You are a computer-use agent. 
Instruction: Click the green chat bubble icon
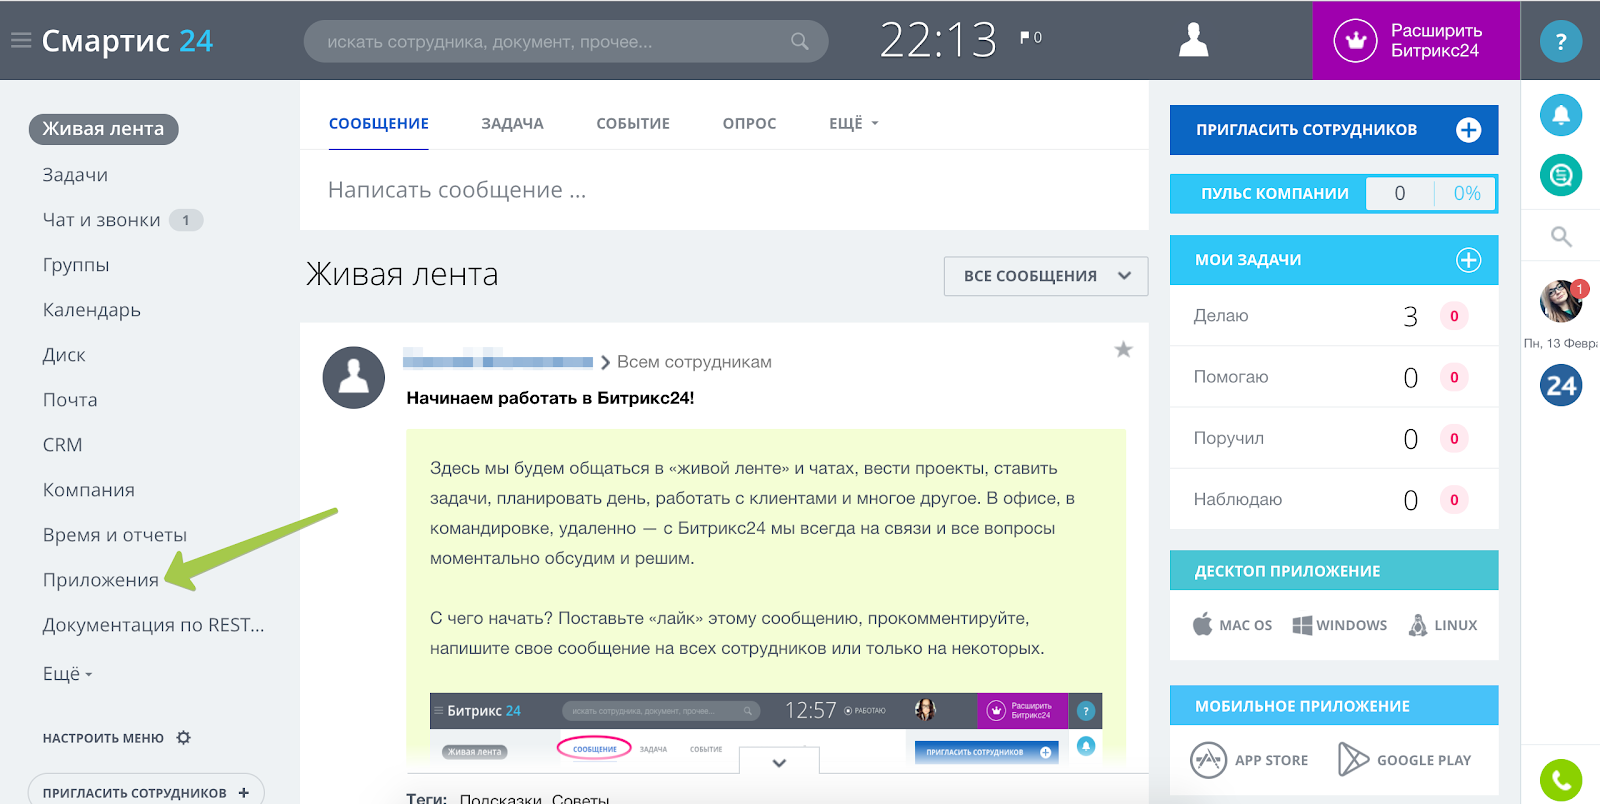tap(1560, 176)
